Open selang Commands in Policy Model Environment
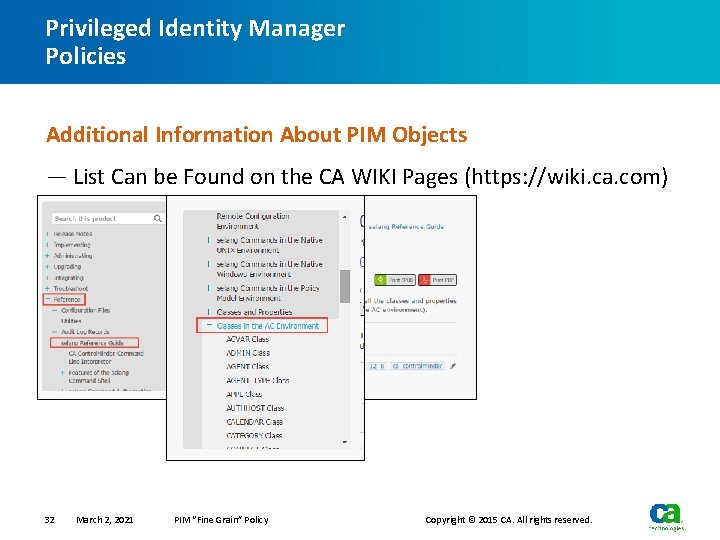Viewport: 720px width, 540px height. [268, 293]
